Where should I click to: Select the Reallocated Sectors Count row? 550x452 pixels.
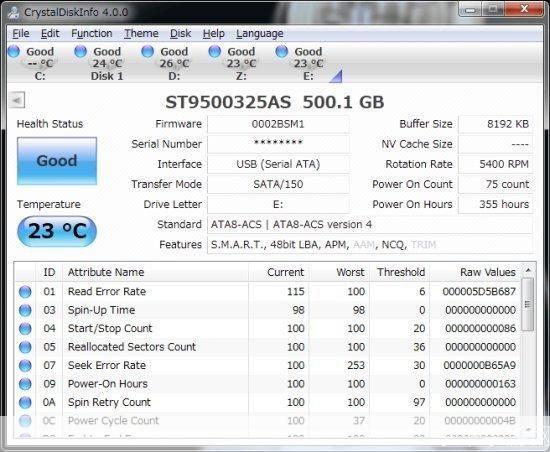tap(267, 347)
